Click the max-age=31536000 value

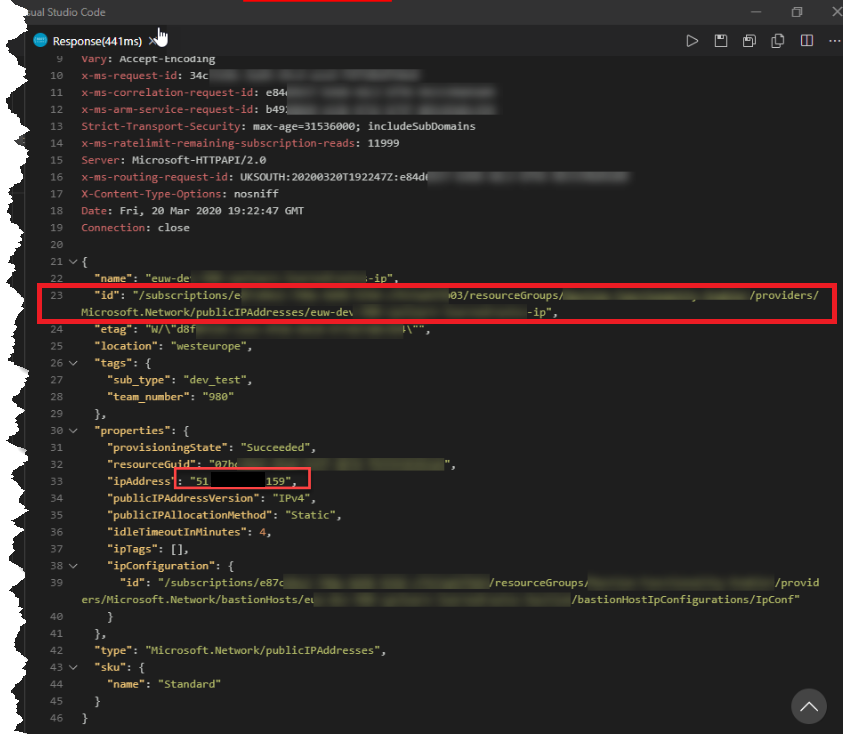304,126
